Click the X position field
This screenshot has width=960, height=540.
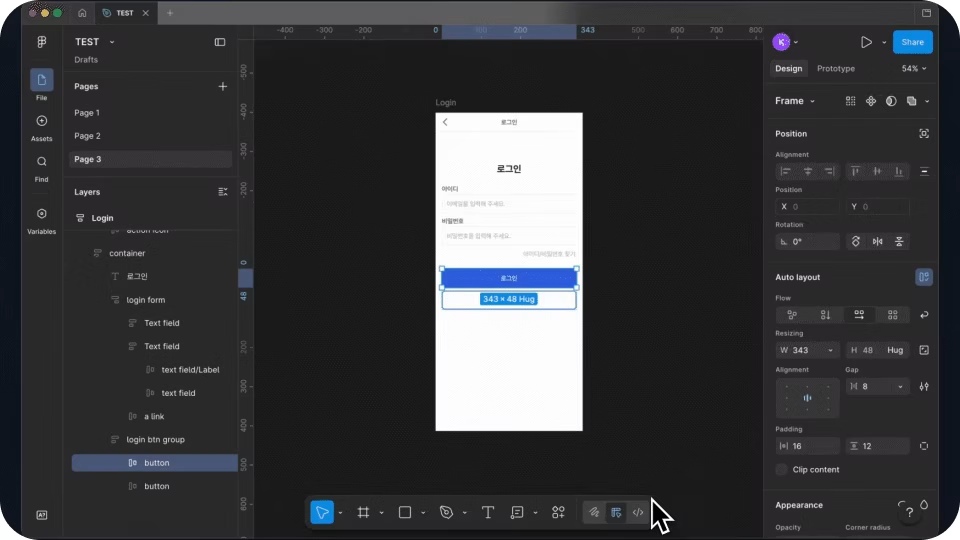point(808,206)
